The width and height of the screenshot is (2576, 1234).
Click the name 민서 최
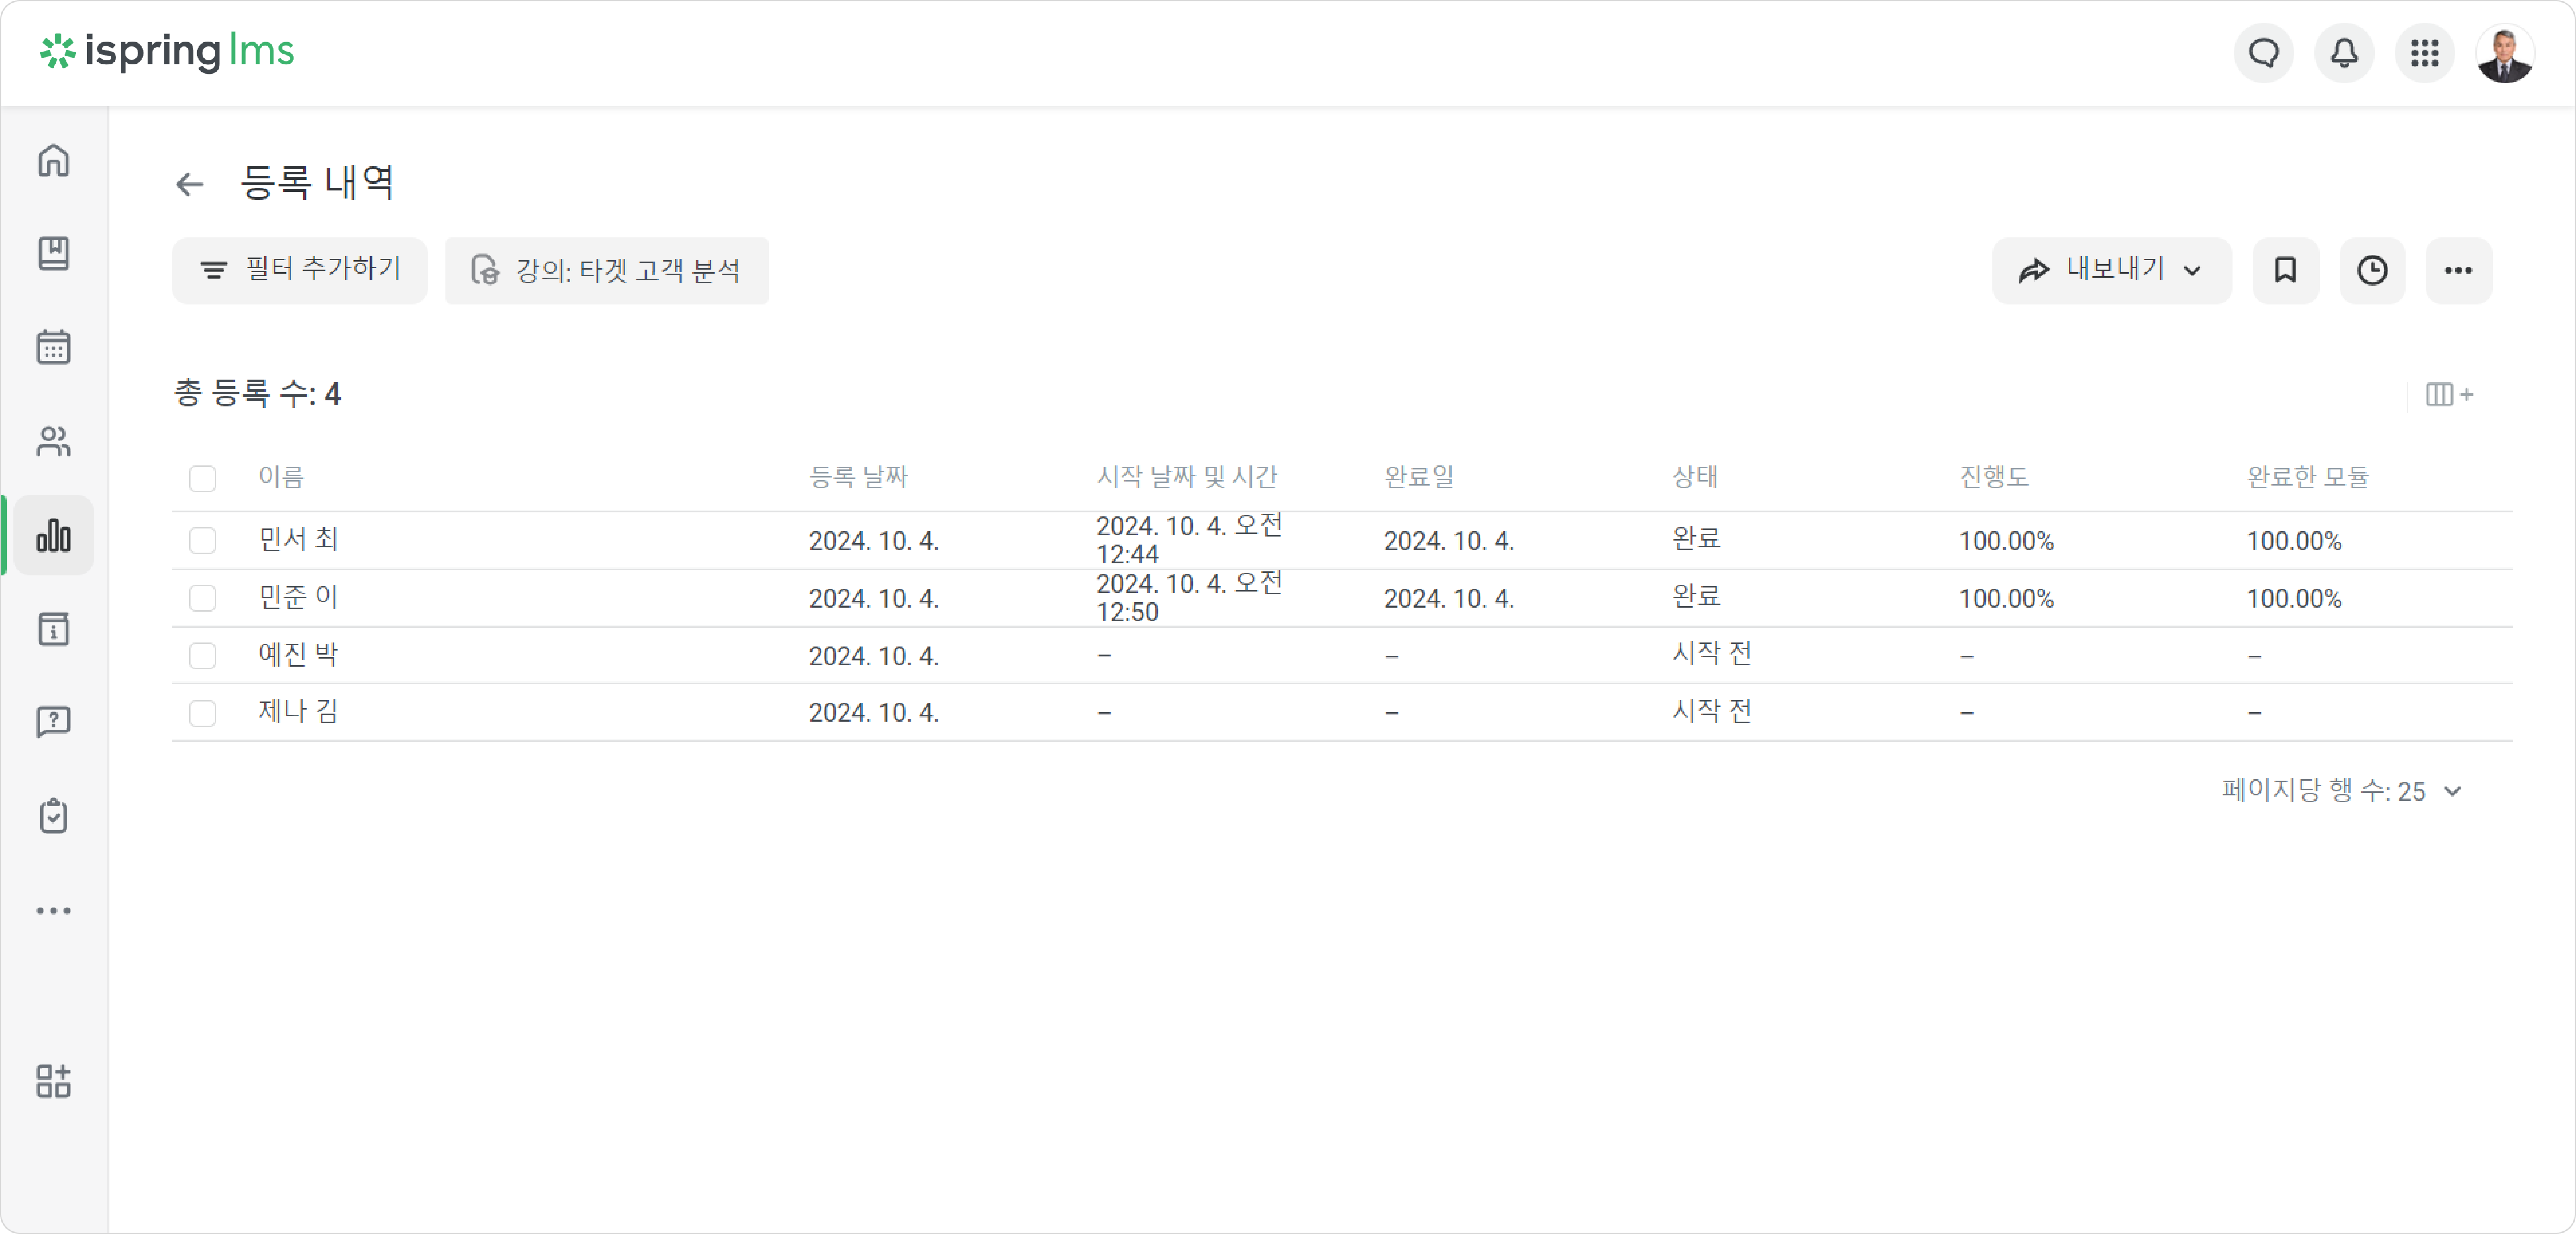(299, 540)
